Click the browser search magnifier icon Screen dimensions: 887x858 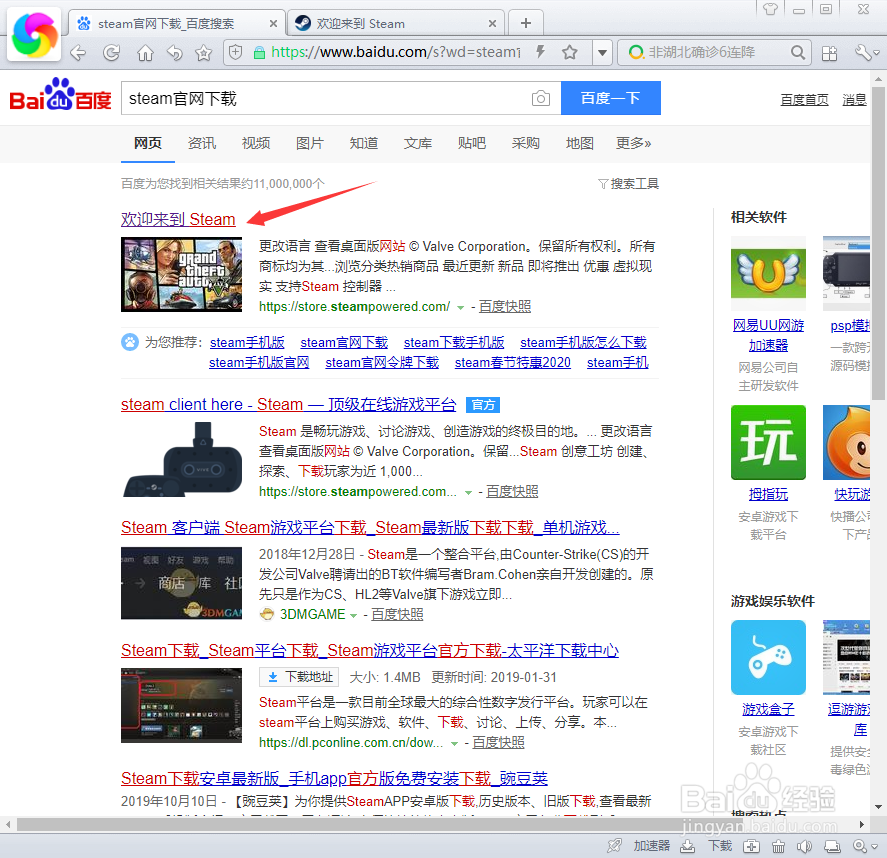click(798, 53)
